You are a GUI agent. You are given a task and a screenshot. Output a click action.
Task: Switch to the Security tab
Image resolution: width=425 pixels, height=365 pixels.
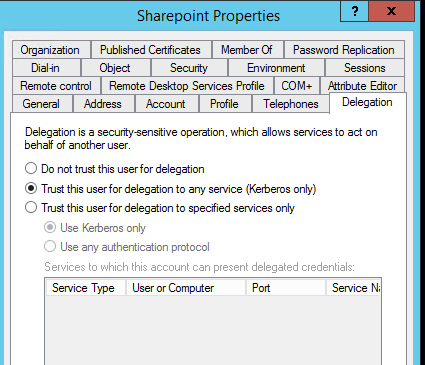pyautogui.click(x=189, y=68)
